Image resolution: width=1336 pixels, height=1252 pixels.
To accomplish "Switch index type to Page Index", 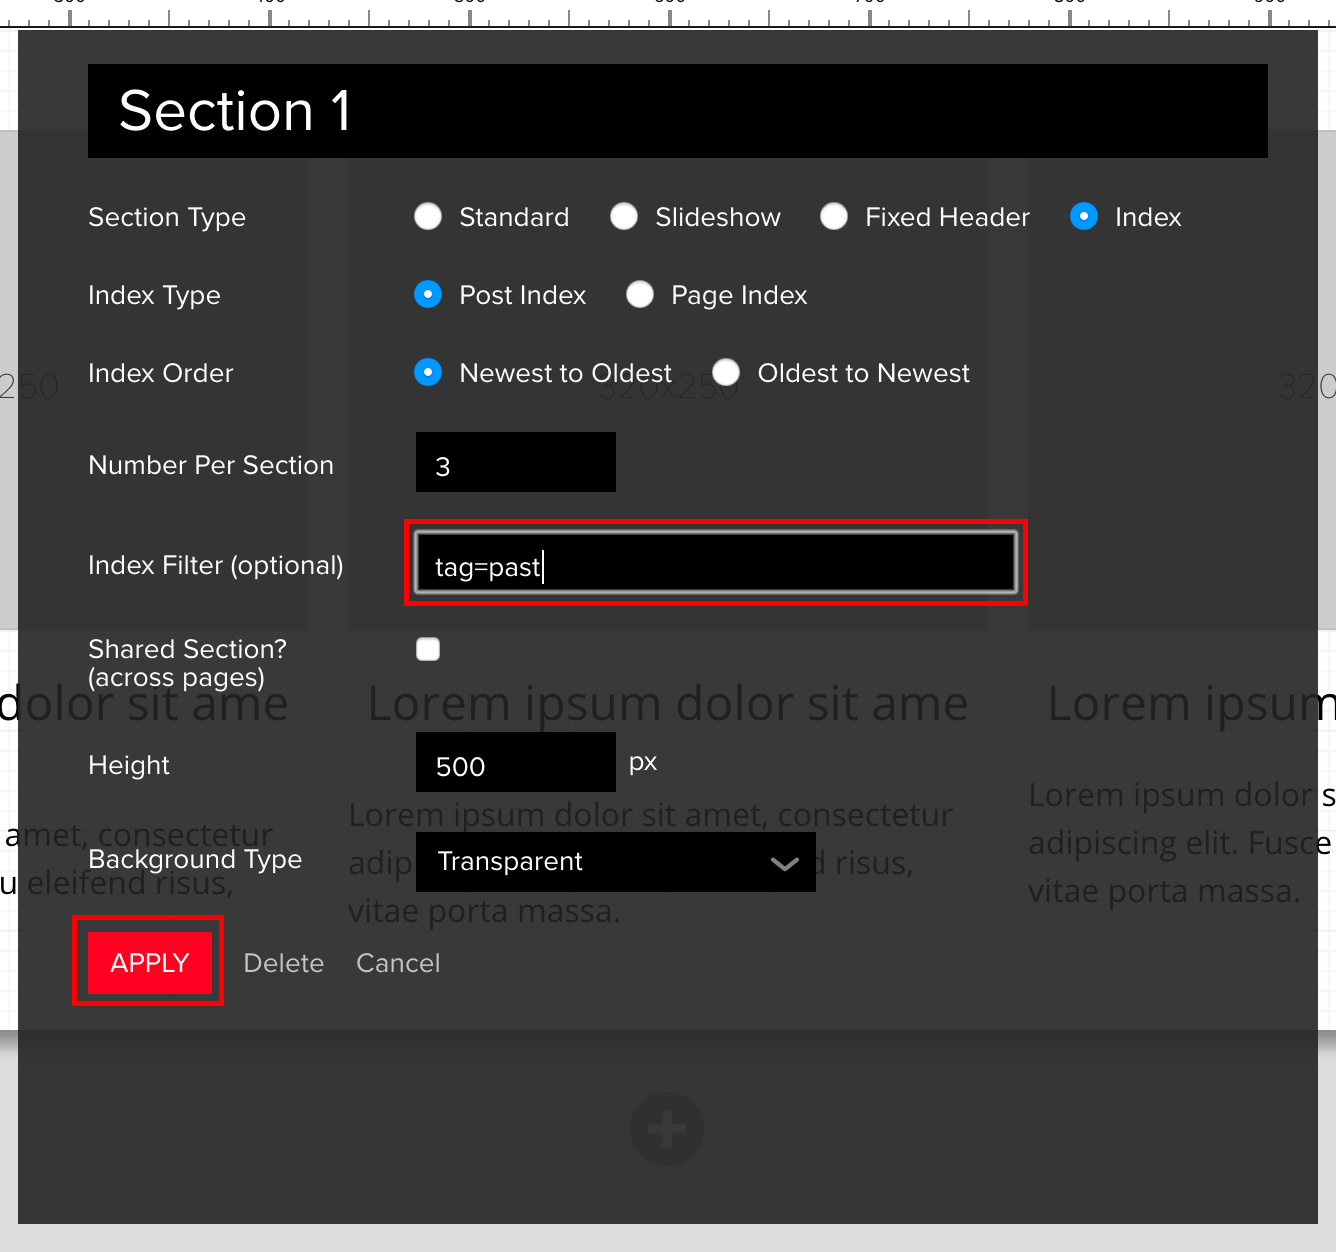I will pyautogui.click(x=640, y=295).
